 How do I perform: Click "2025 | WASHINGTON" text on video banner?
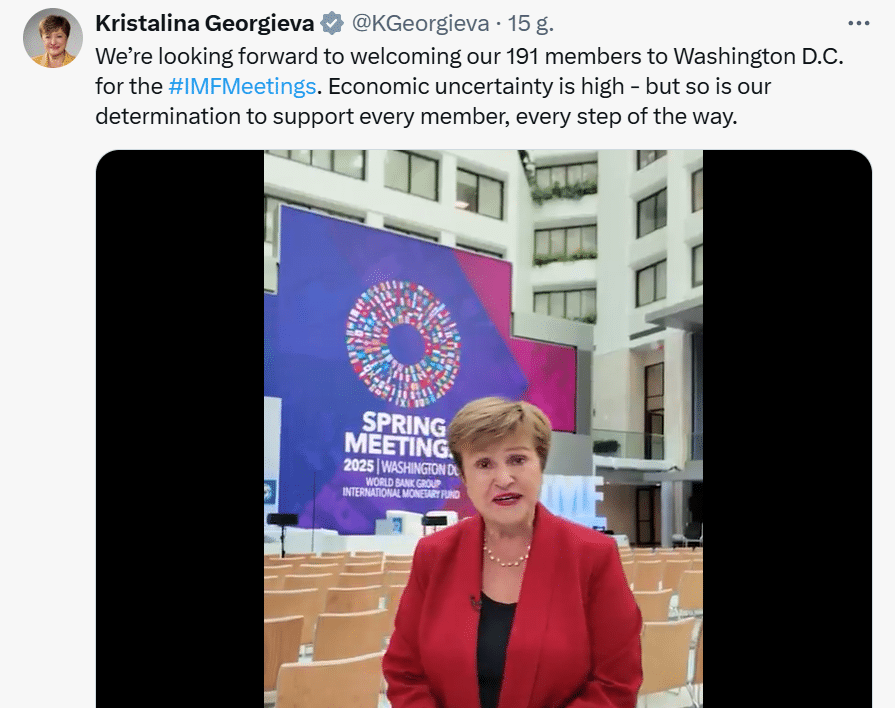point(401,467)
